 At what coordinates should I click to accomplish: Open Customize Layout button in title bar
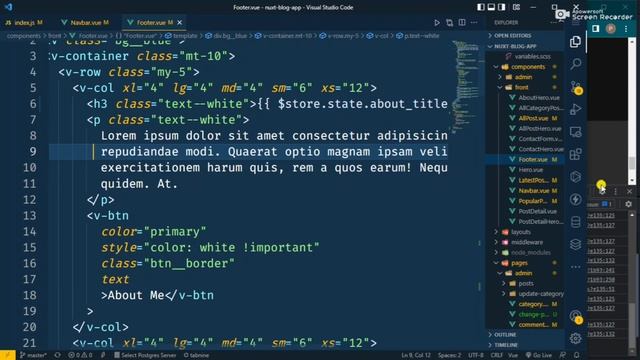tap(516, 7)
